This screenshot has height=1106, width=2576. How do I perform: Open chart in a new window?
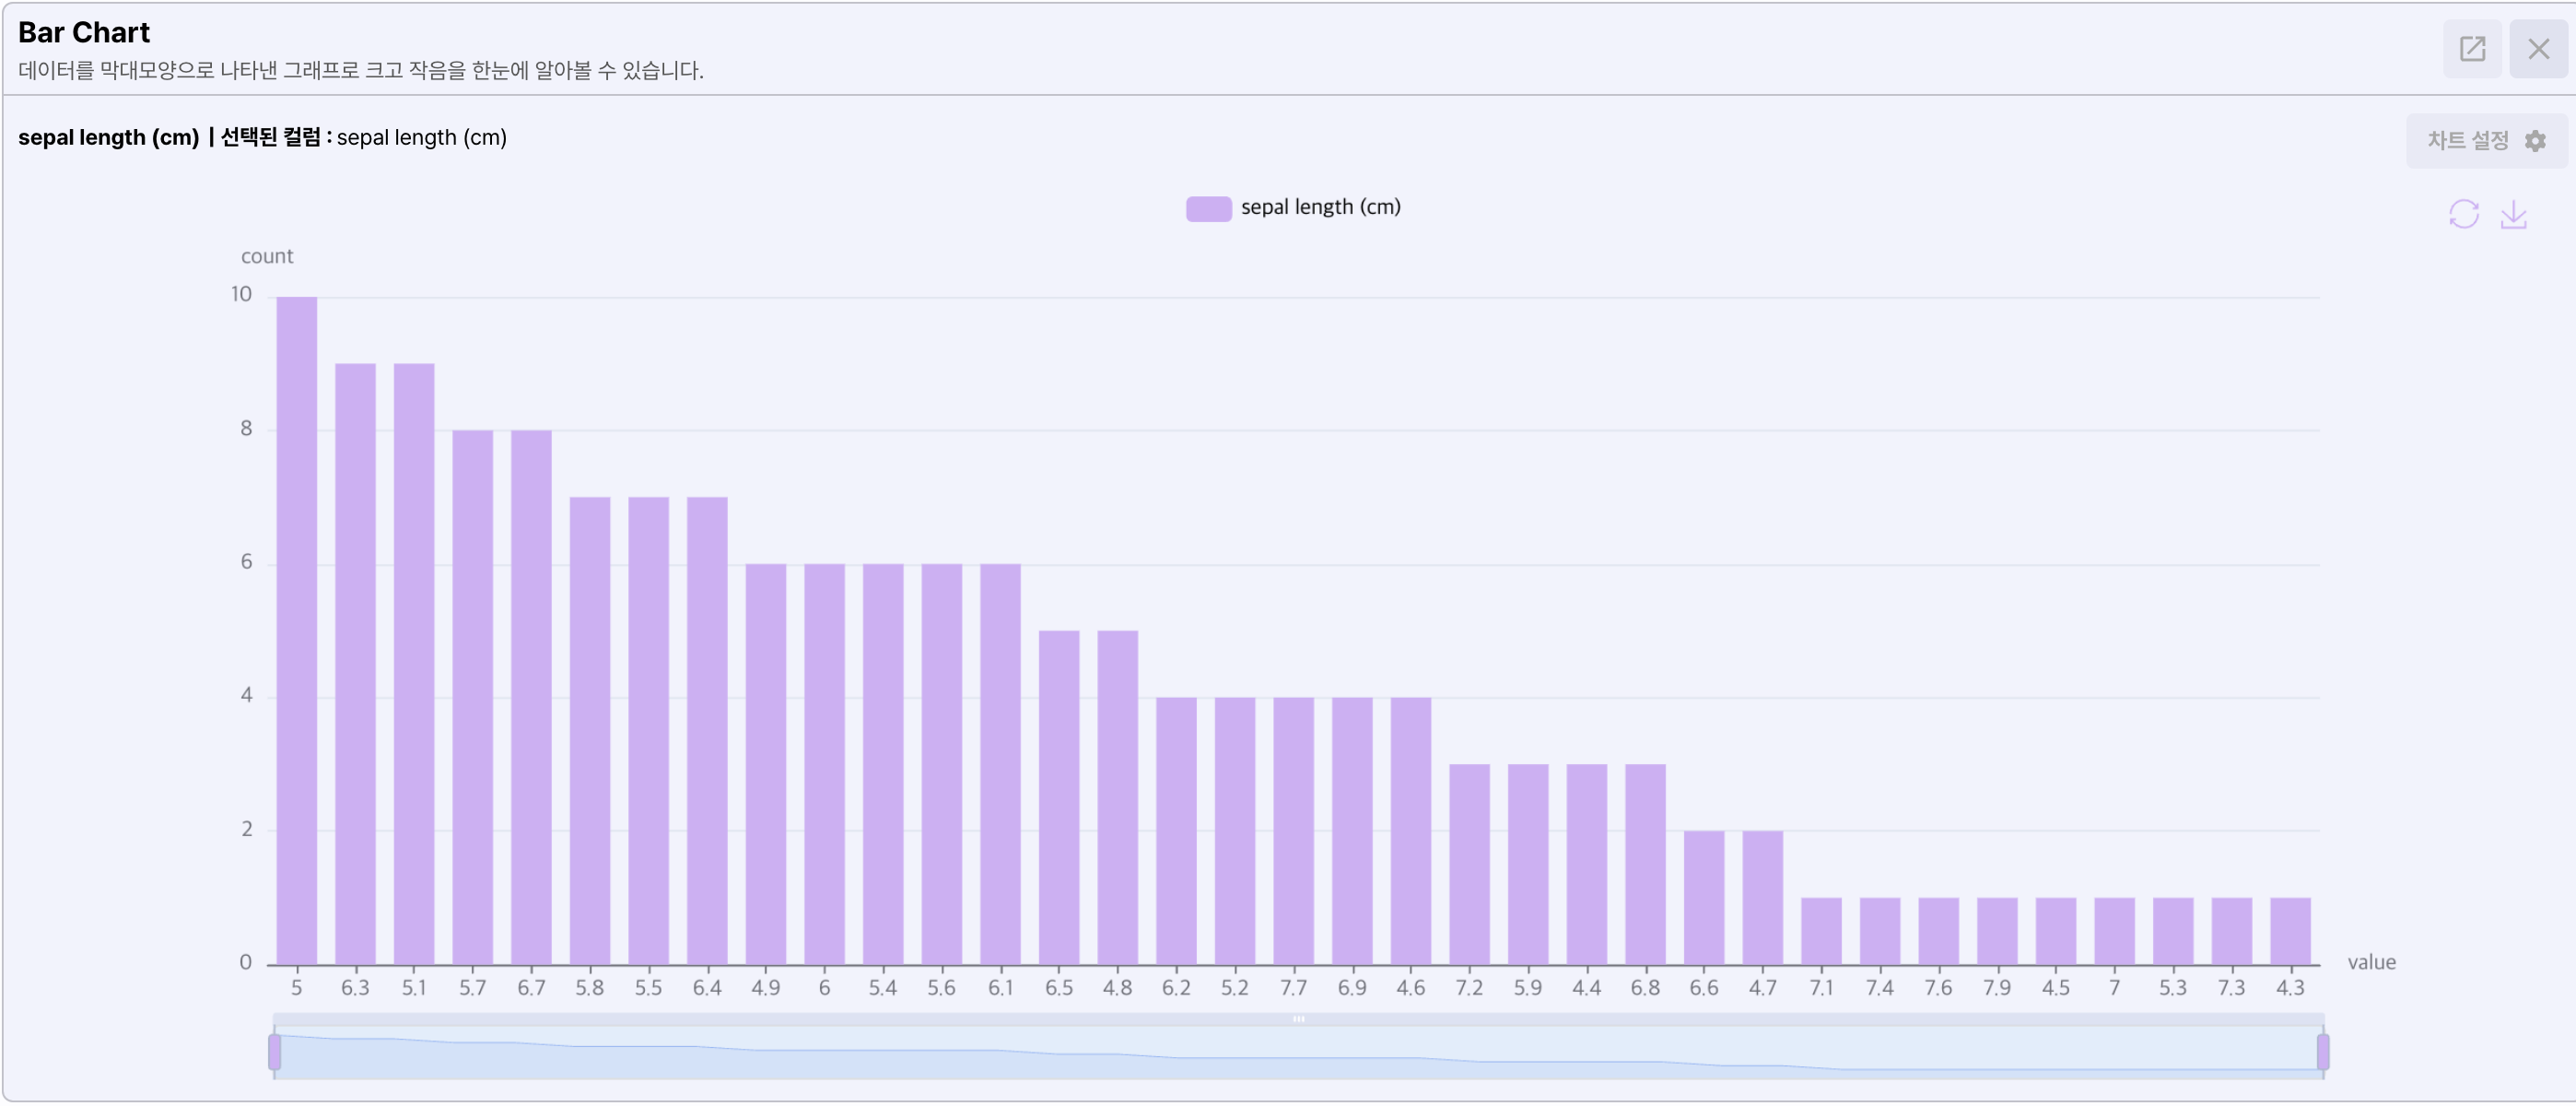coord(2471,48)
